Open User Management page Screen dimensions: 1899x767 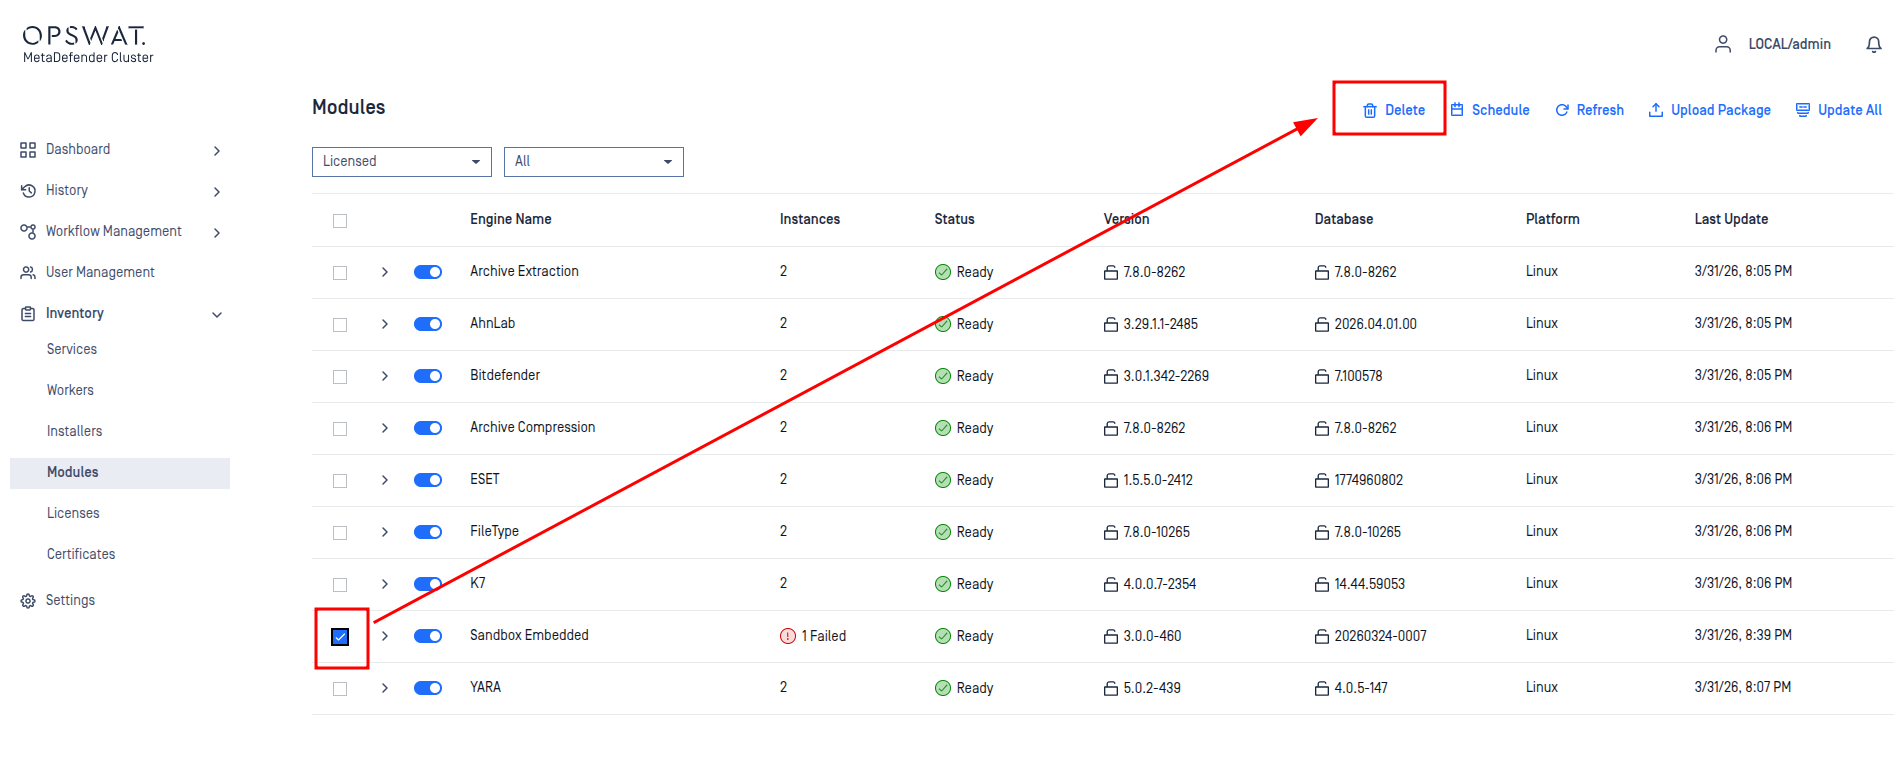[x=100, y=272]
